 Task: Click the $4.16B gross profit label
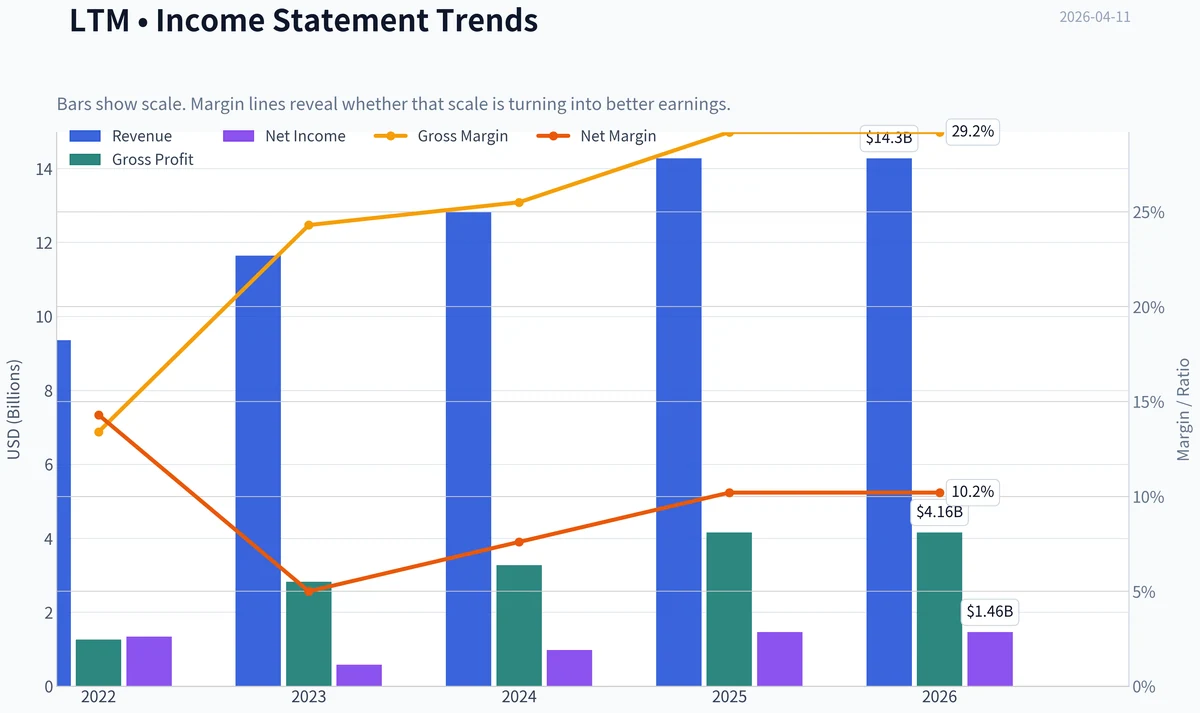coord(940,512)
